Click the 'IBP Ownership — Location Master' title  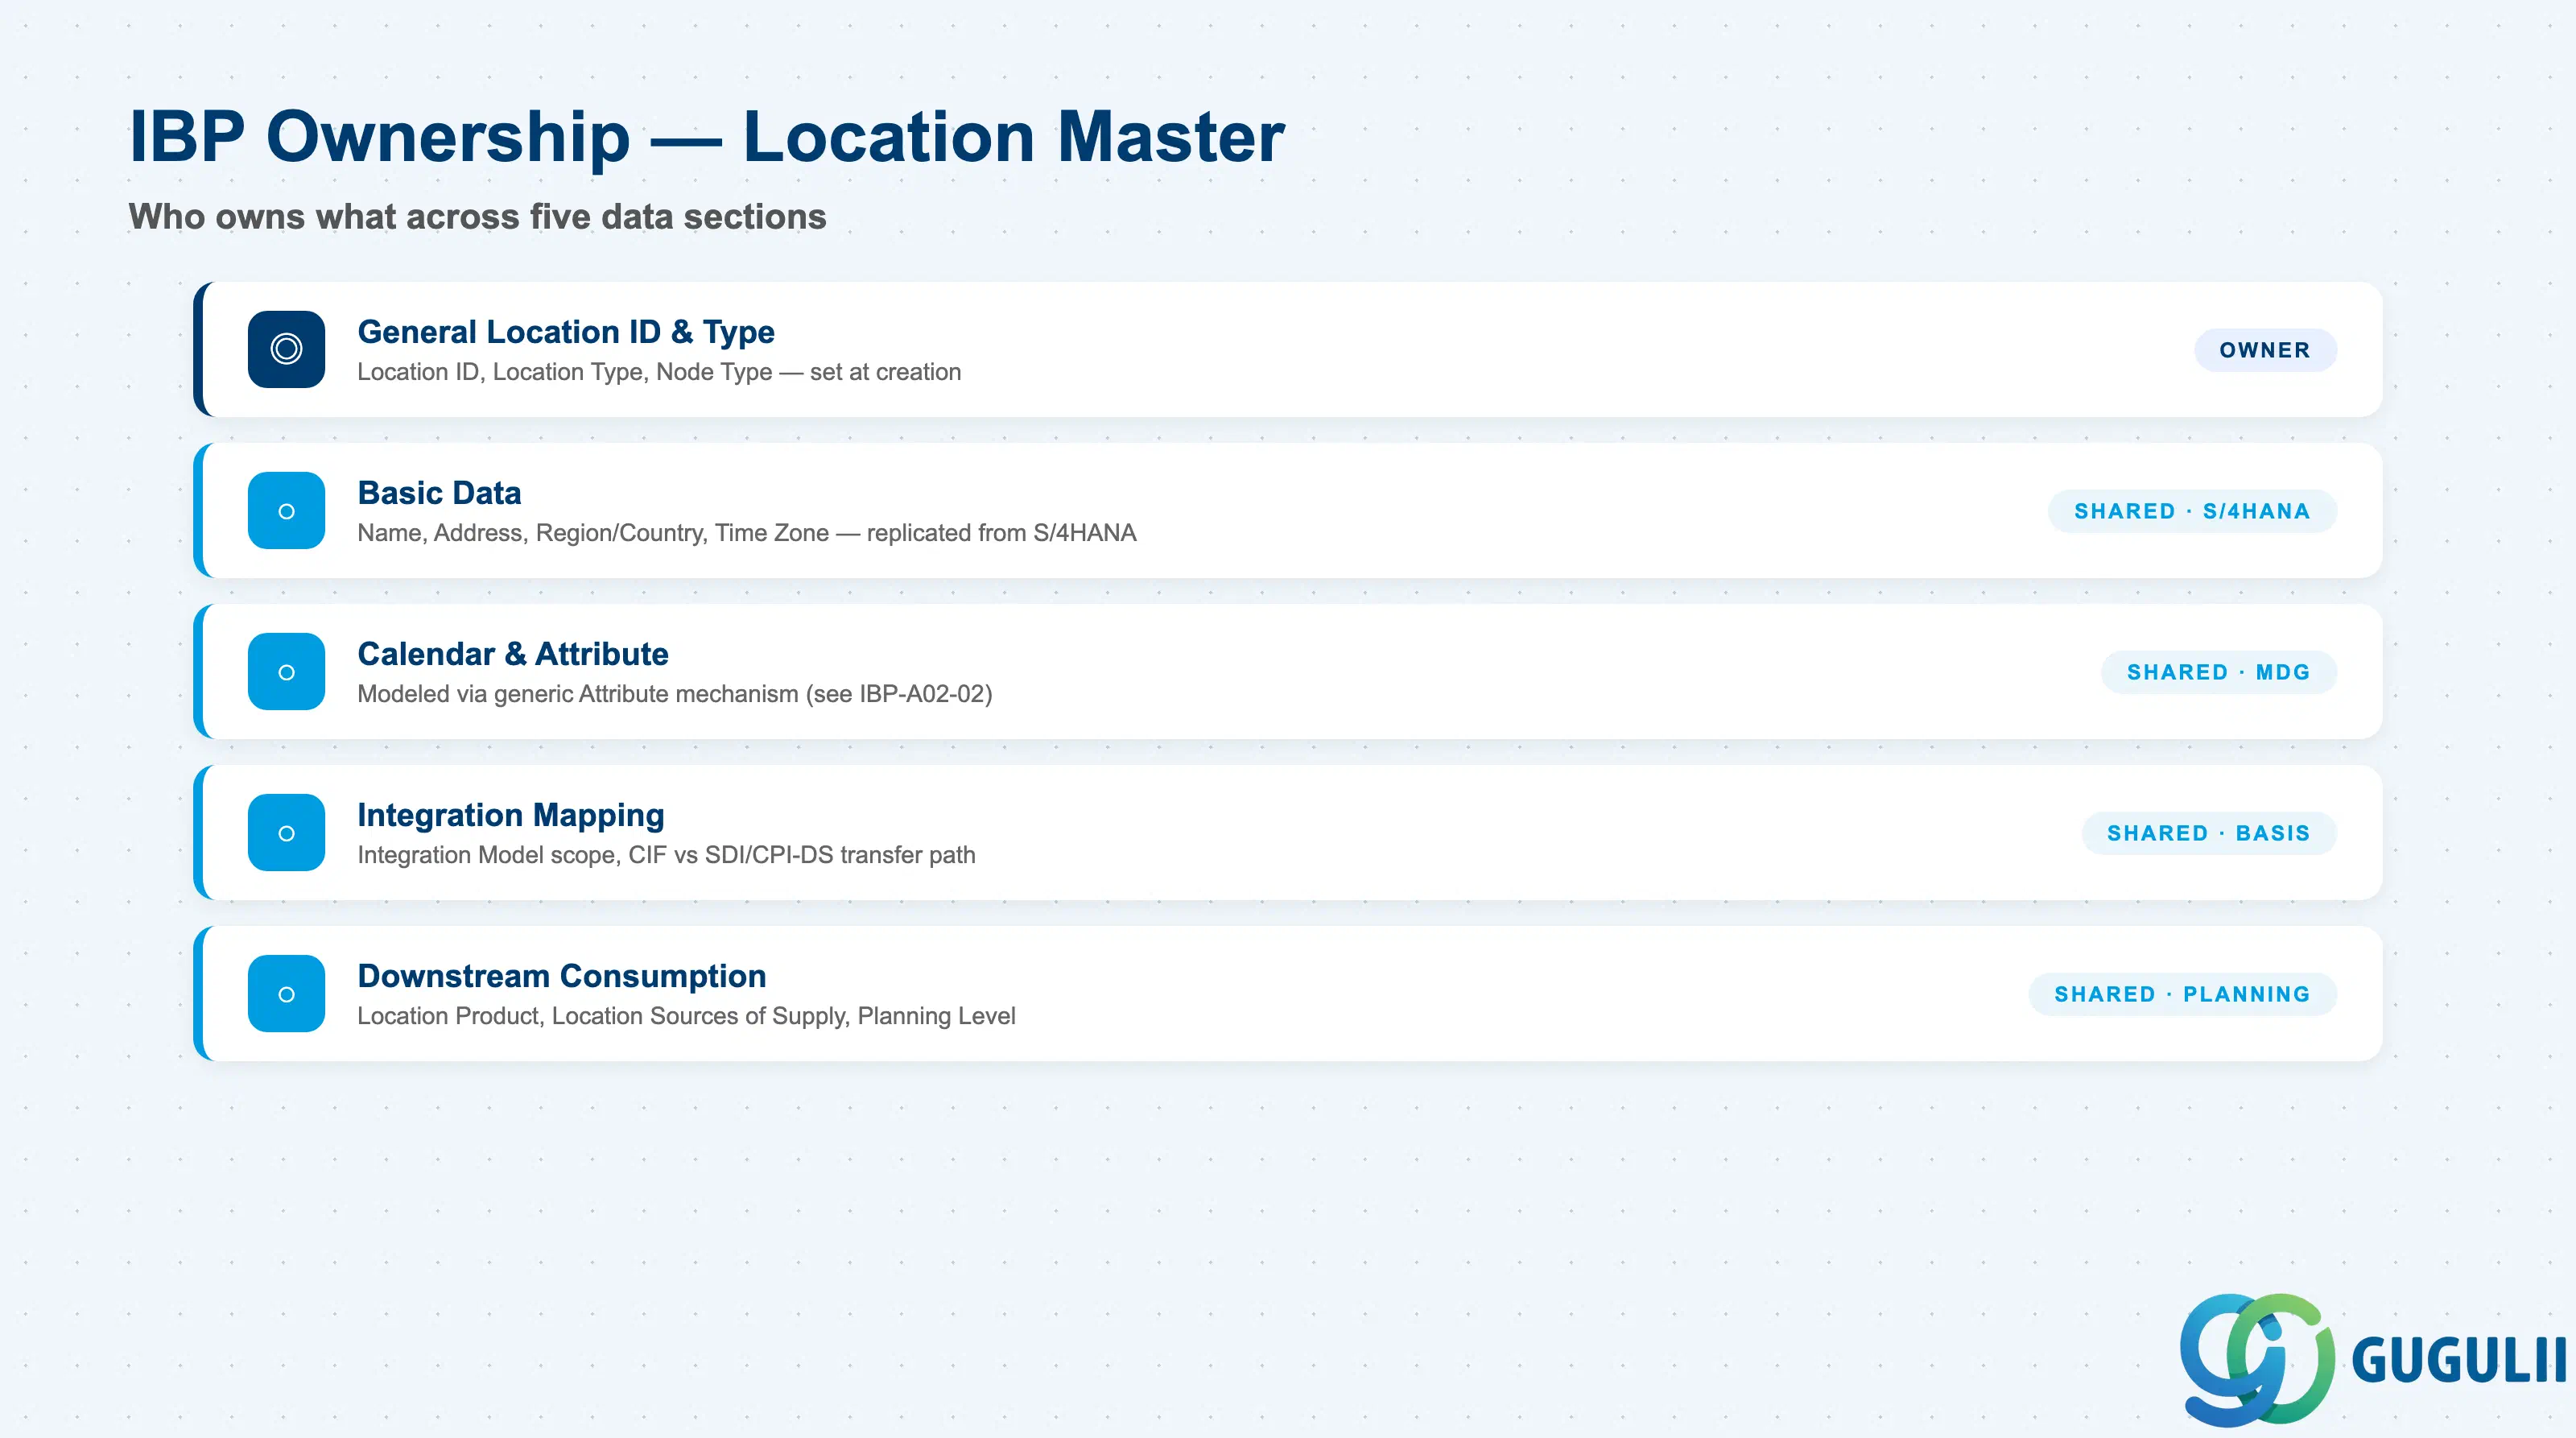707,136
